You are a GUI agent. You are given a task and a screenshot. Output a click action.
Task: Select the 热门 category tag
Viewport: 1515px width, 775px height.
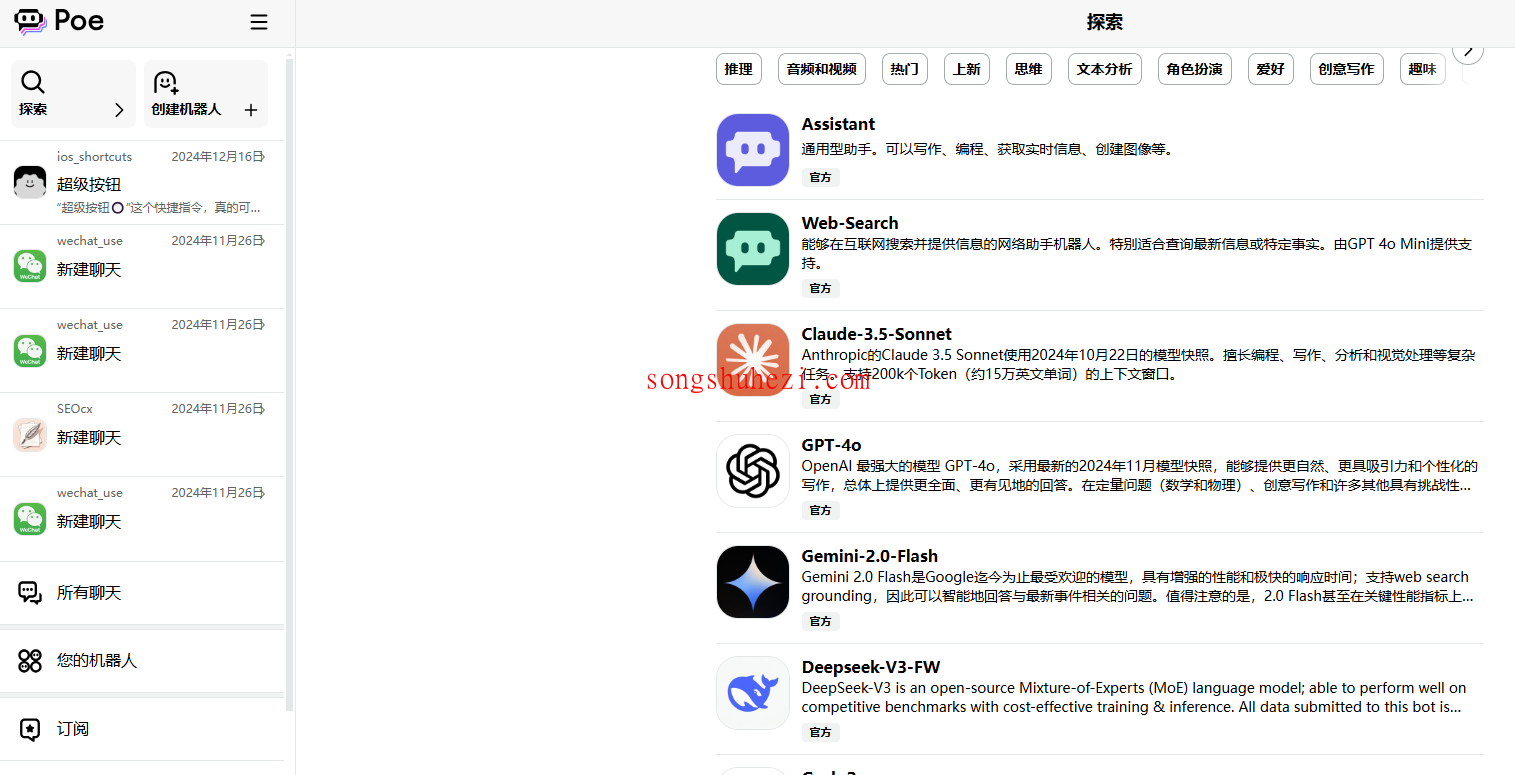pyautogui.click(x=905, y=69)
